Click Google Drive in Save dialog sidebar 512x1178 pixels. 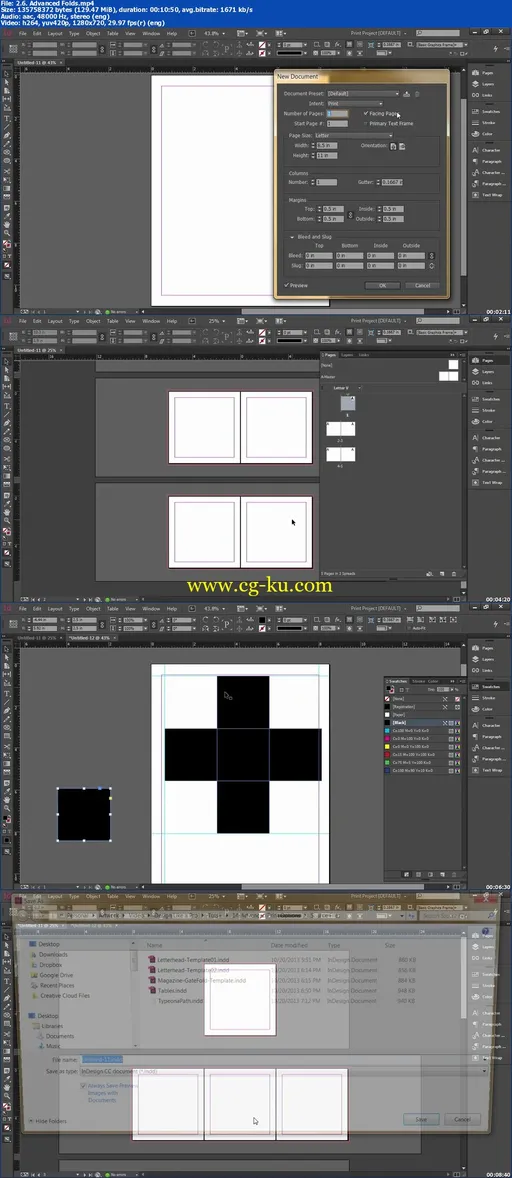pyautogui.click(x=50, y=975)
